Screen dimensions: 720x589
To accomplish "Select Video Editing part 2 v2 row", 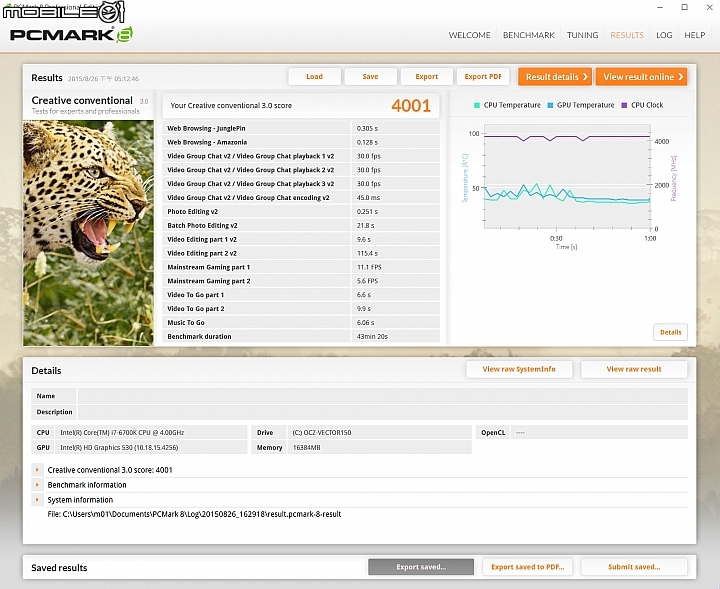I will click(301, 253).
